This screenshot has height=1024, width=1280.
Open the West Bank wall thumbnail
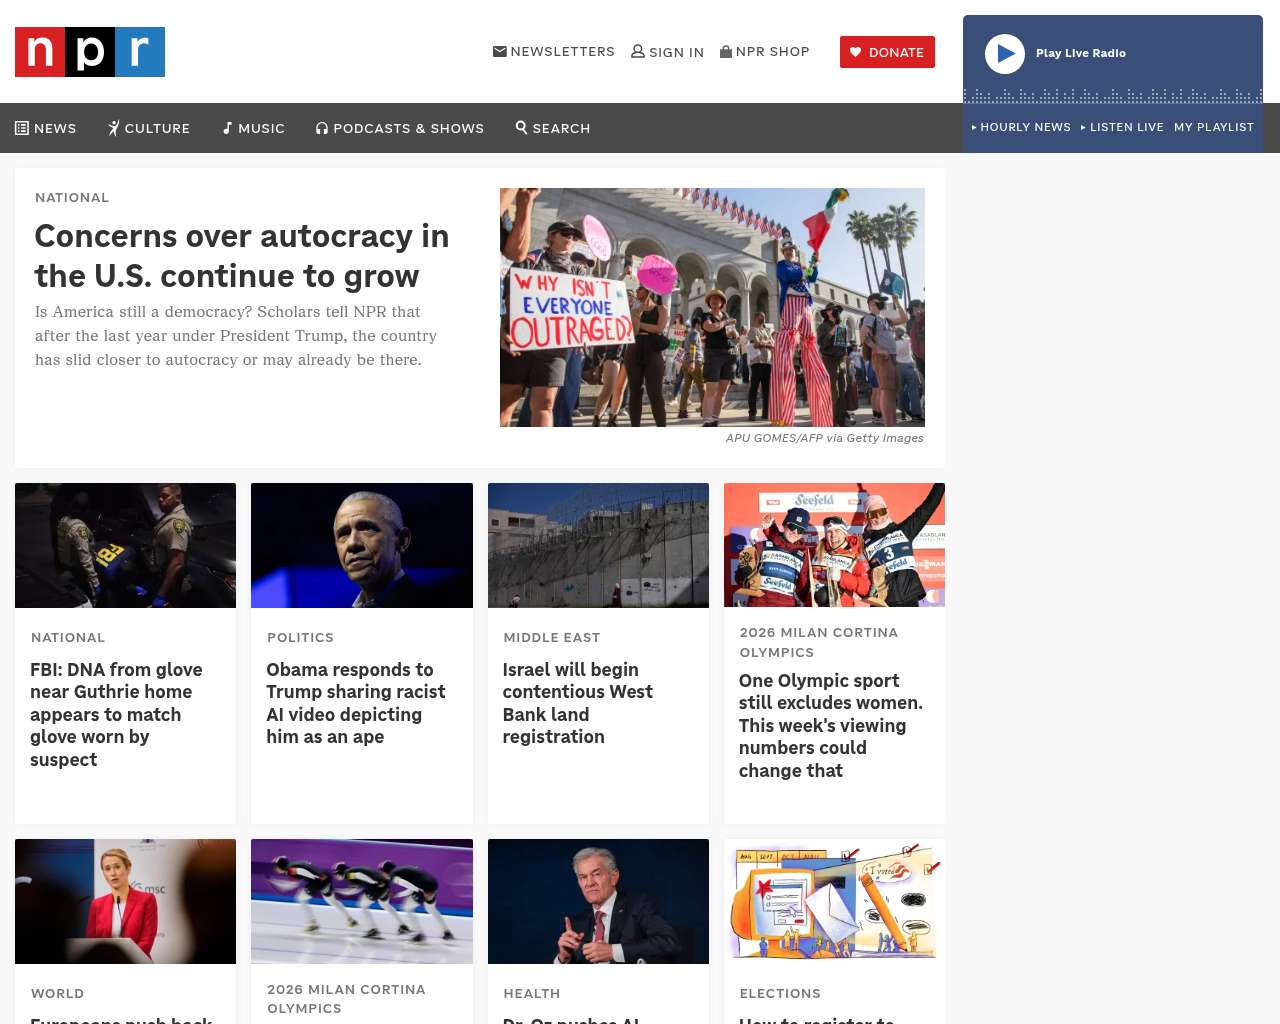[598, 545]
